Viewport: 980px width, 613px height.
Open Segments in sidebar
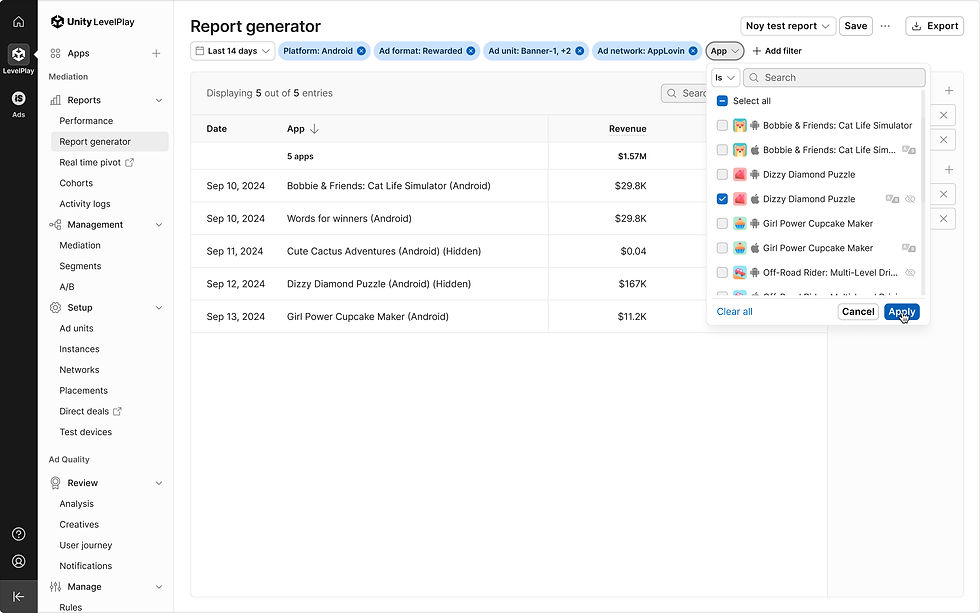coord(80,266)
